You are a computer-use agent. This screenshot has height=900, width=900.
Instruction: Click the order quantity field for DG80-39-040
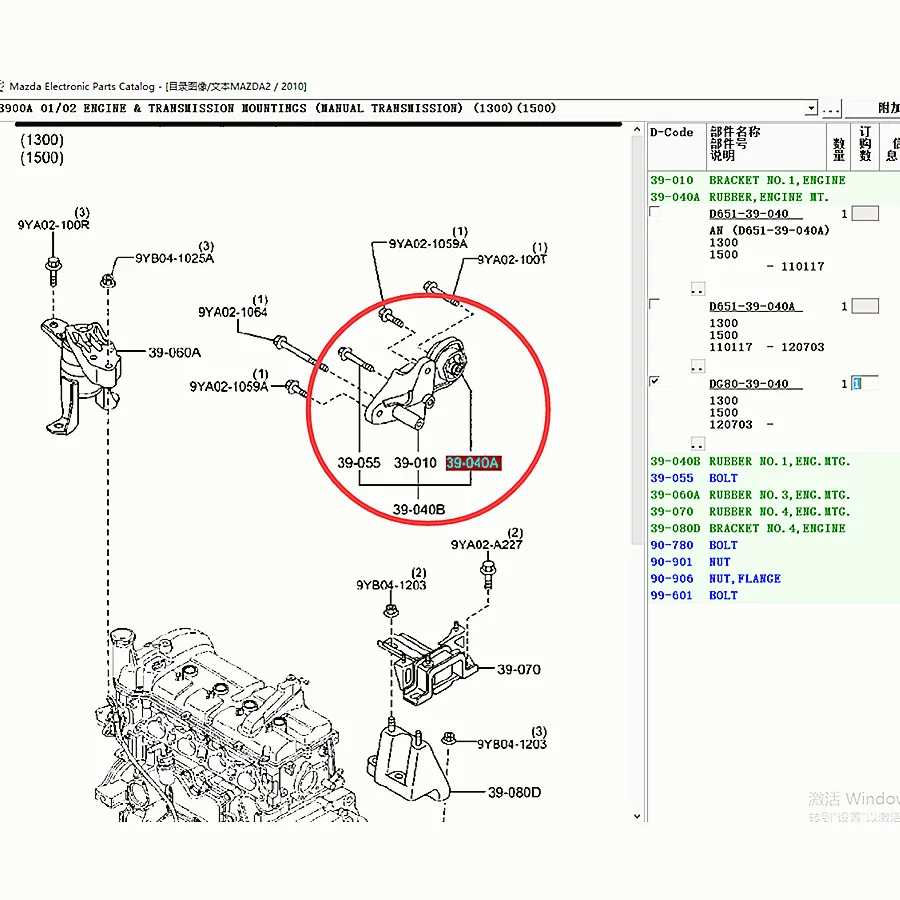pyautogui.click(x=865, y=383)
